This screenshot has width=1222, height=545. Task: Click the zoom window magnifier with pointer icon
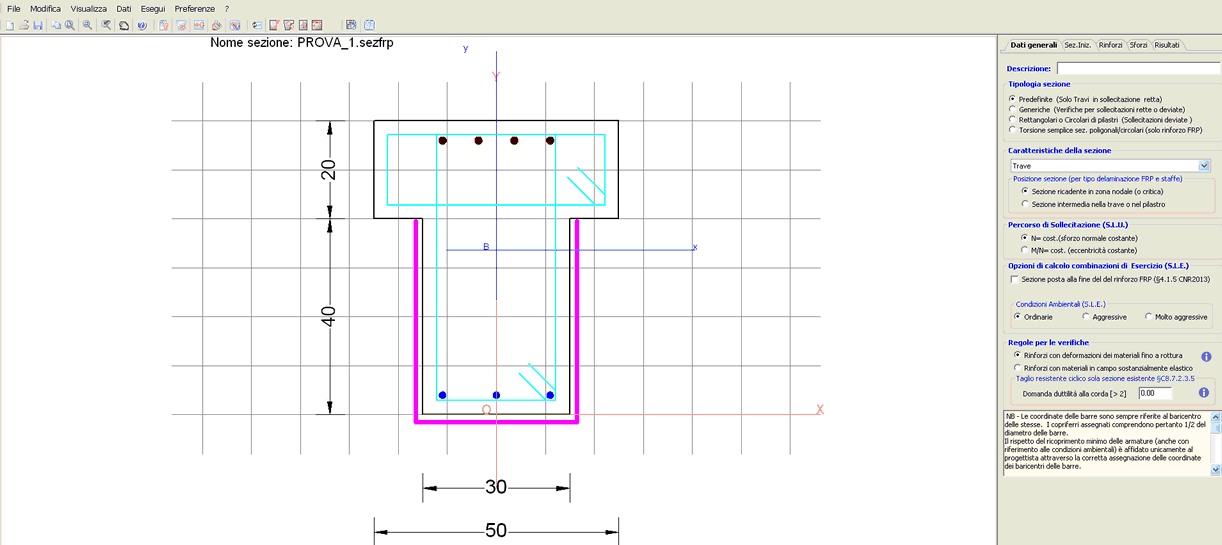click(x=105, y=25)
